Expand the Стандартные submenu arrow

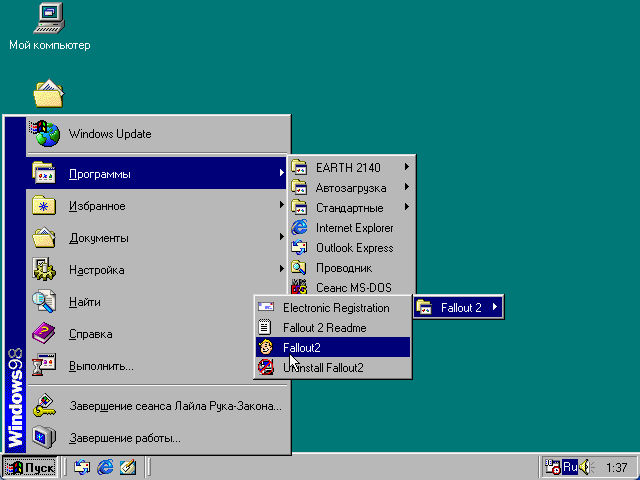[x=407, y=207]
